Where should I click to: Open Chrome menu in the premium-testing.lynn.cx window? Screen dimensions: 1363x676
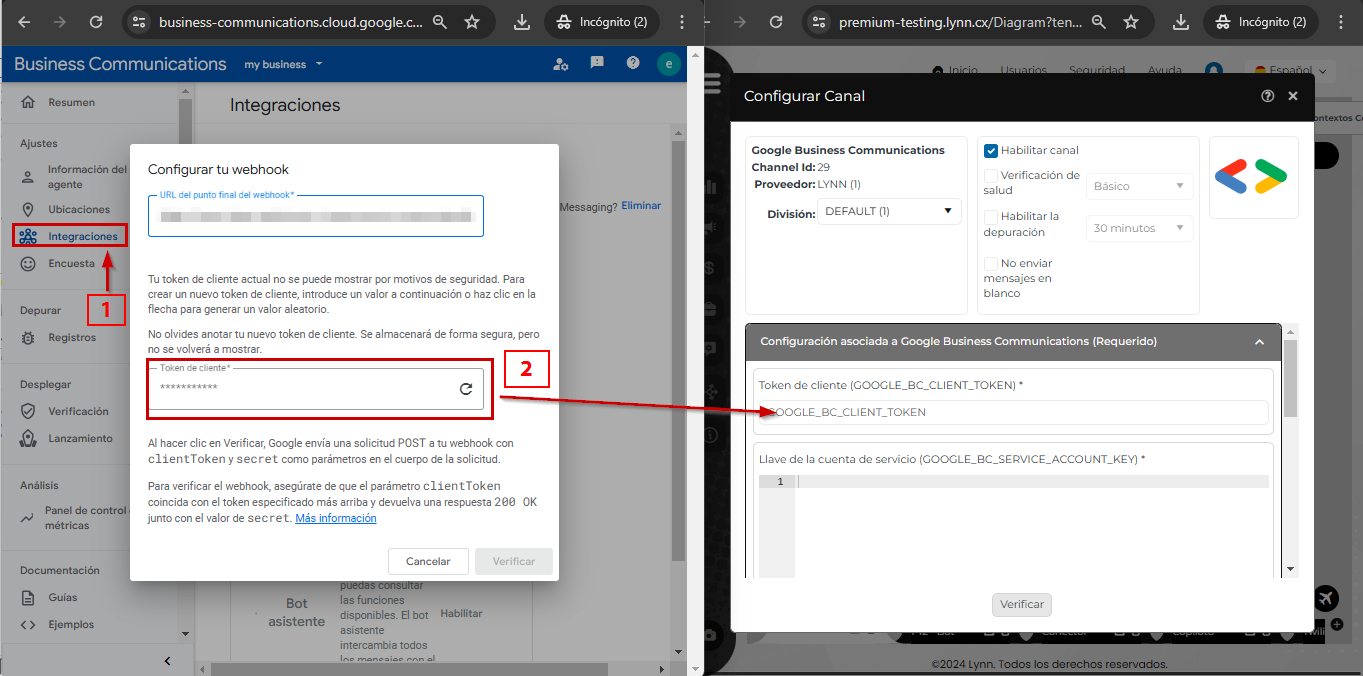pyautogui.click(x=1342, y=22)
